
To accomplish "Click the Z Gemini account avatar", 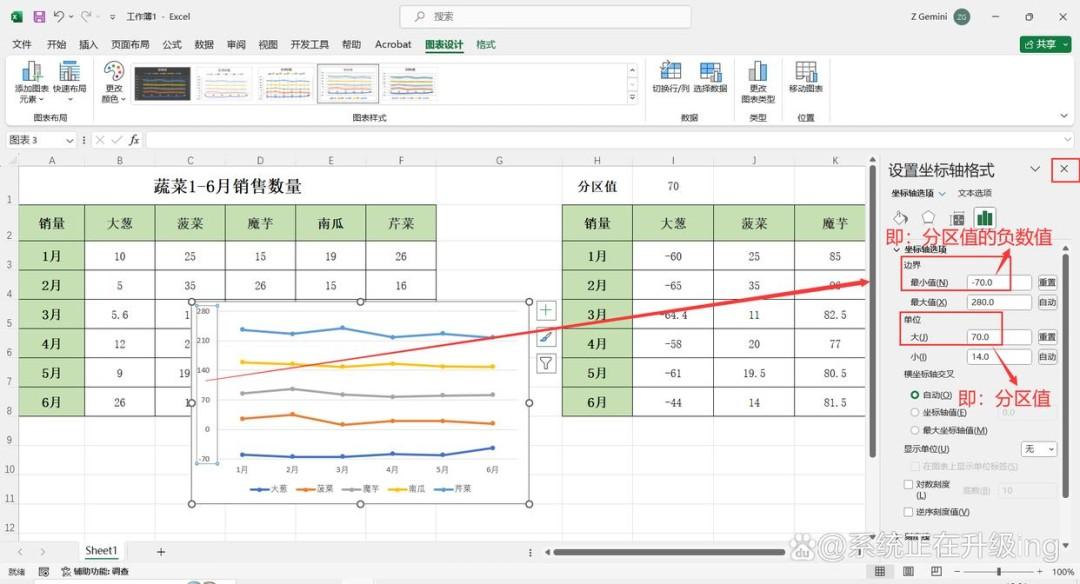I will [962, 17].
